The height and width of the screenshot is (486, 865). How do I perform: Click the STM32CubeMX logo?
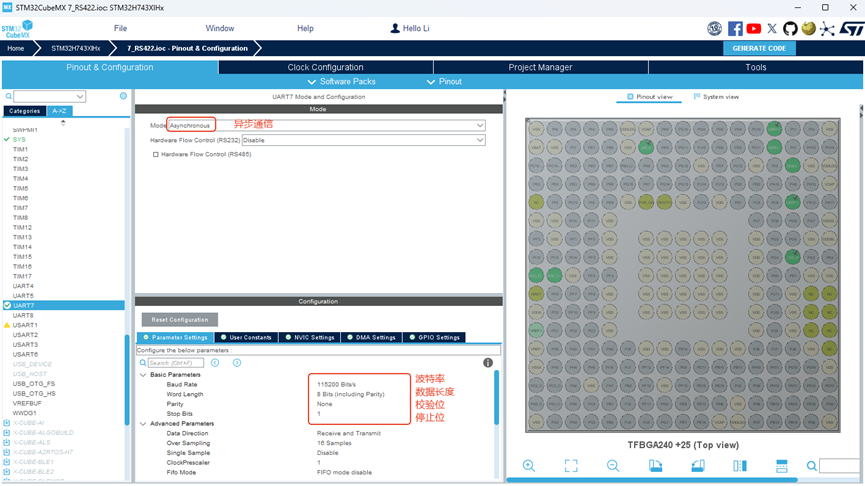(x=17, y=29)
